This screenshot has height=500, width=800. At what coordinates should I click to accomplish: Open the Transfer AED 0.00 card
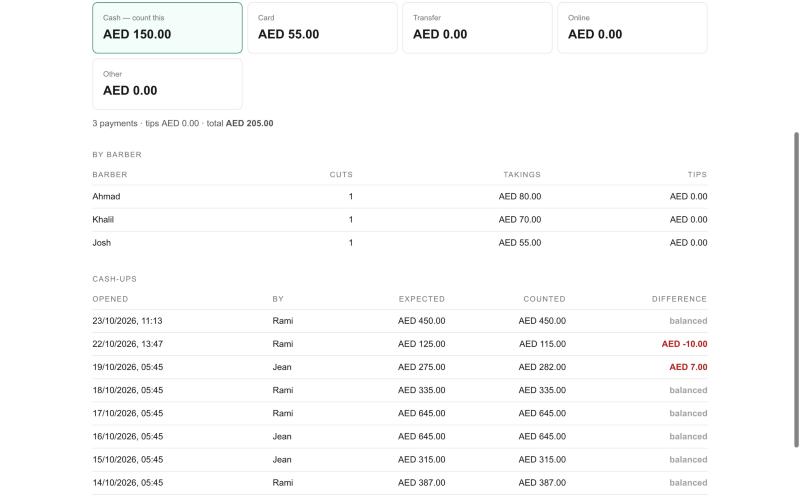pos(478,28)
